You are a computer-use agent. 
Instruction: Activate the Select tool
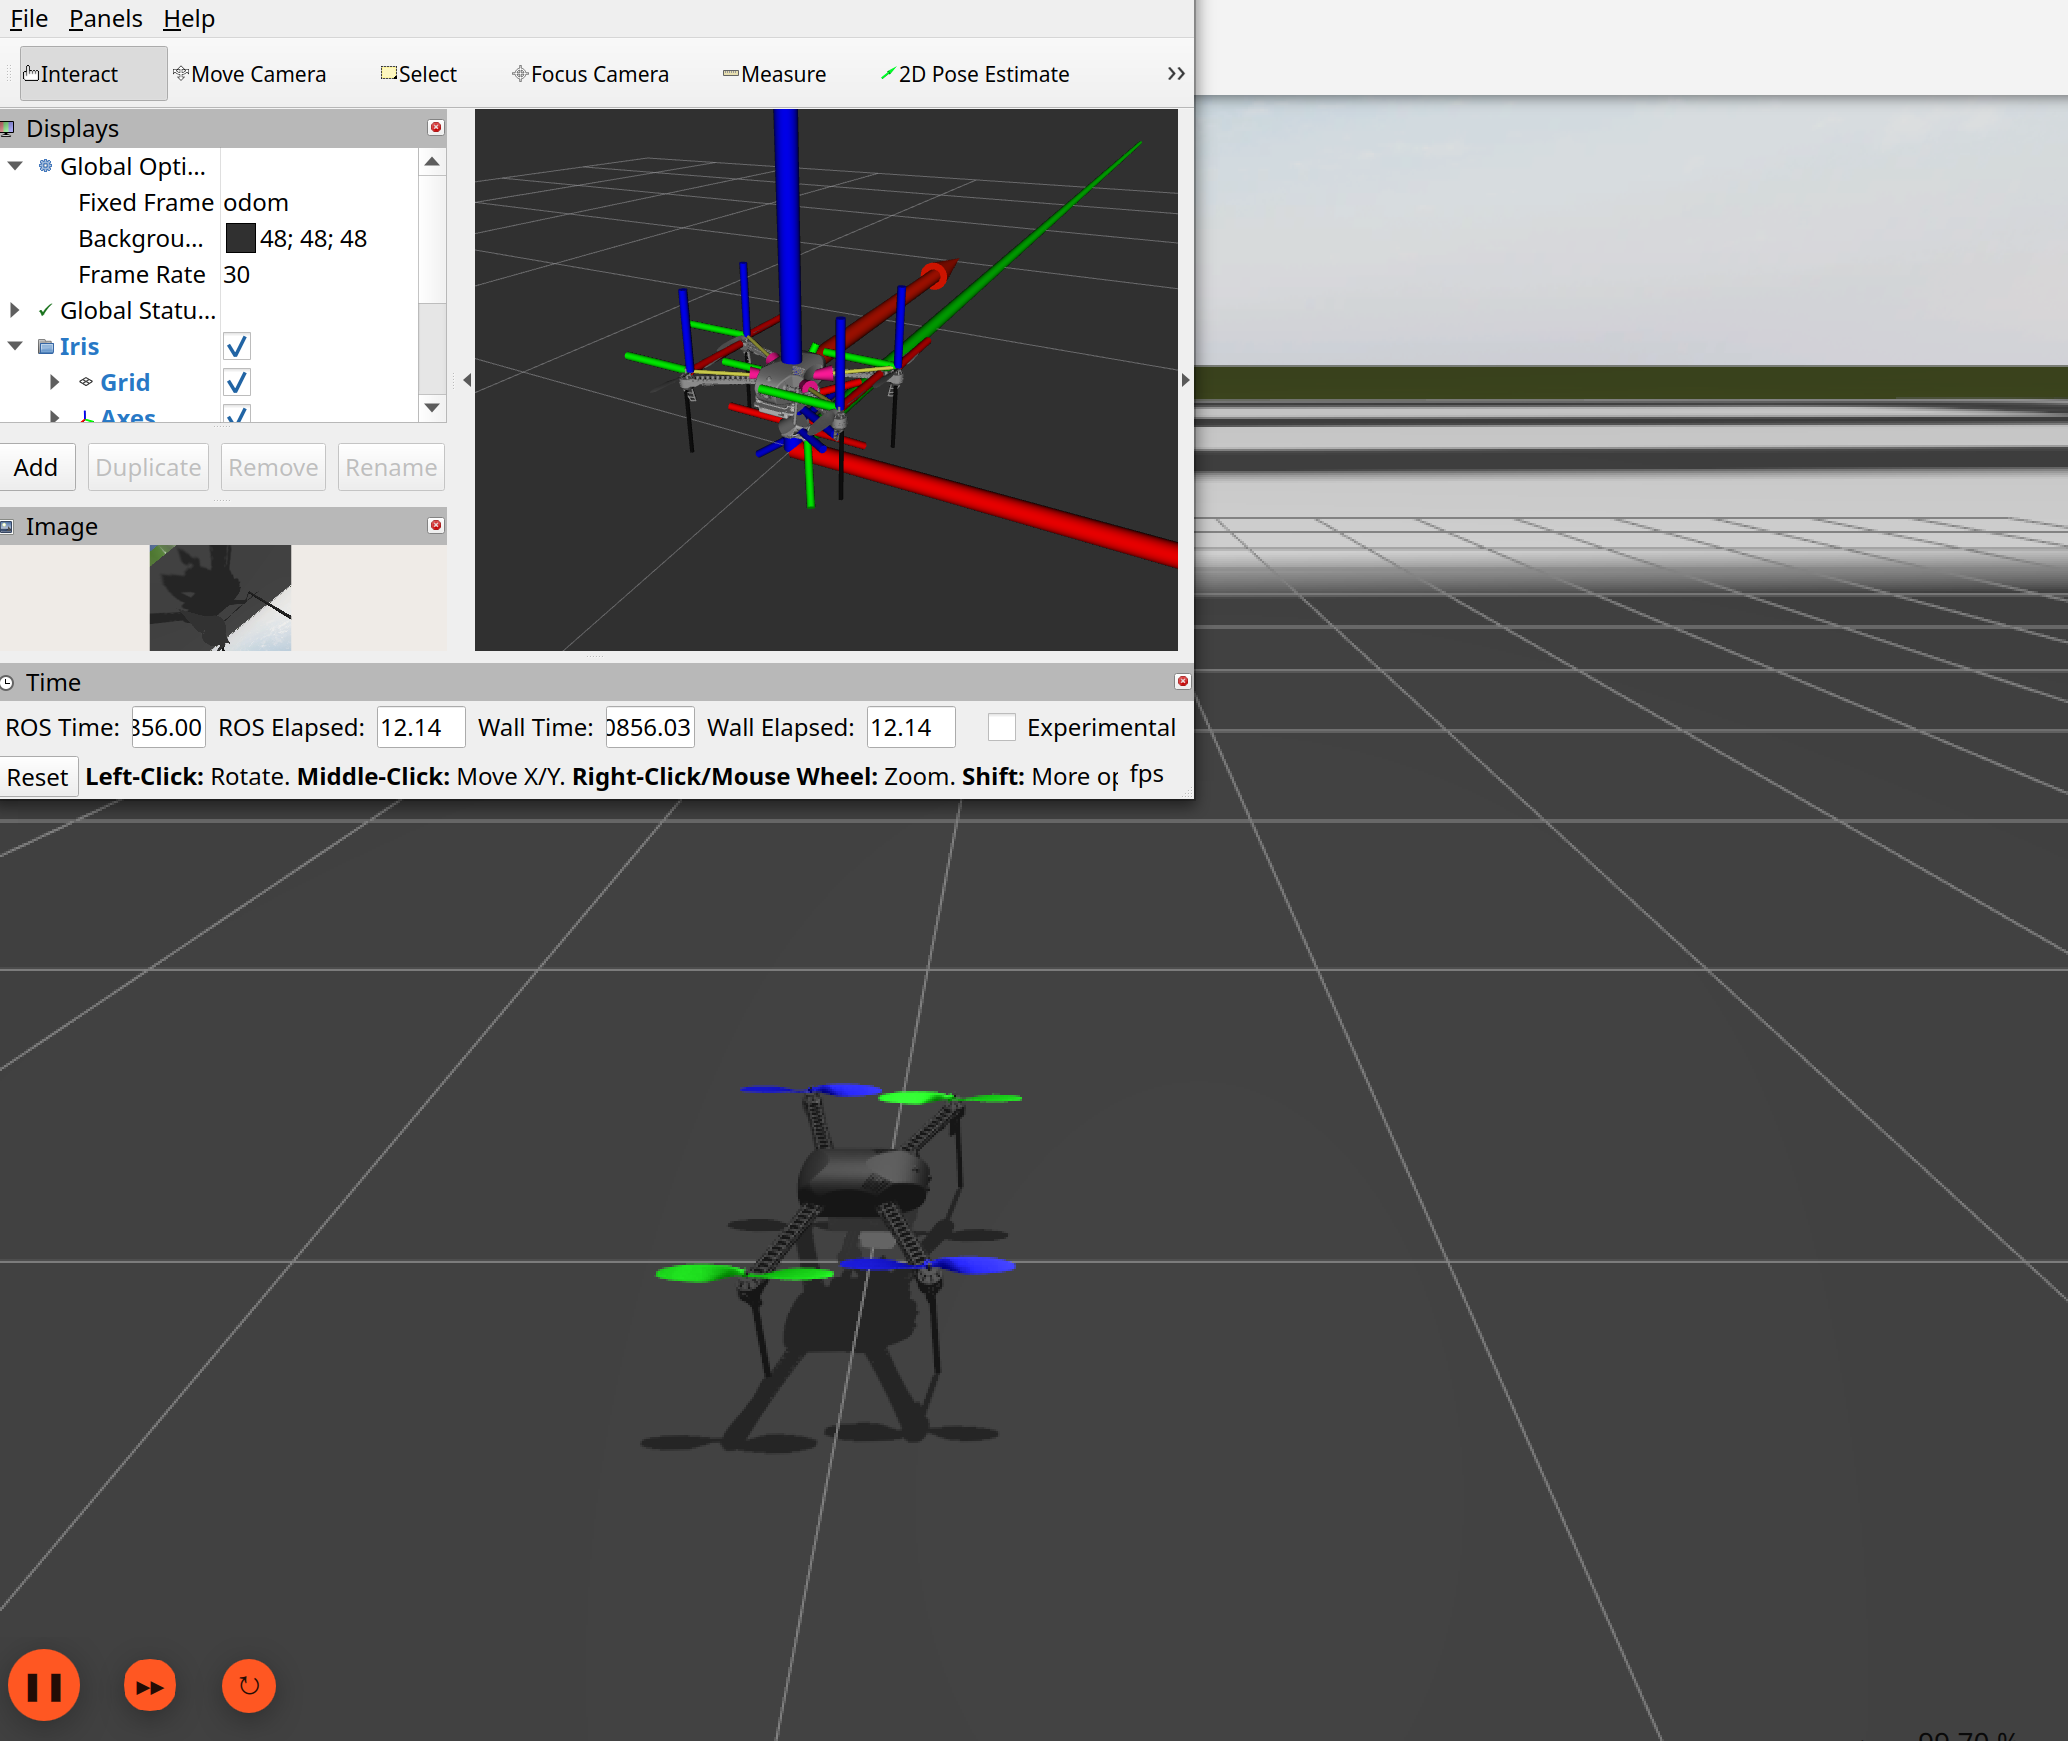click(418, 74)
